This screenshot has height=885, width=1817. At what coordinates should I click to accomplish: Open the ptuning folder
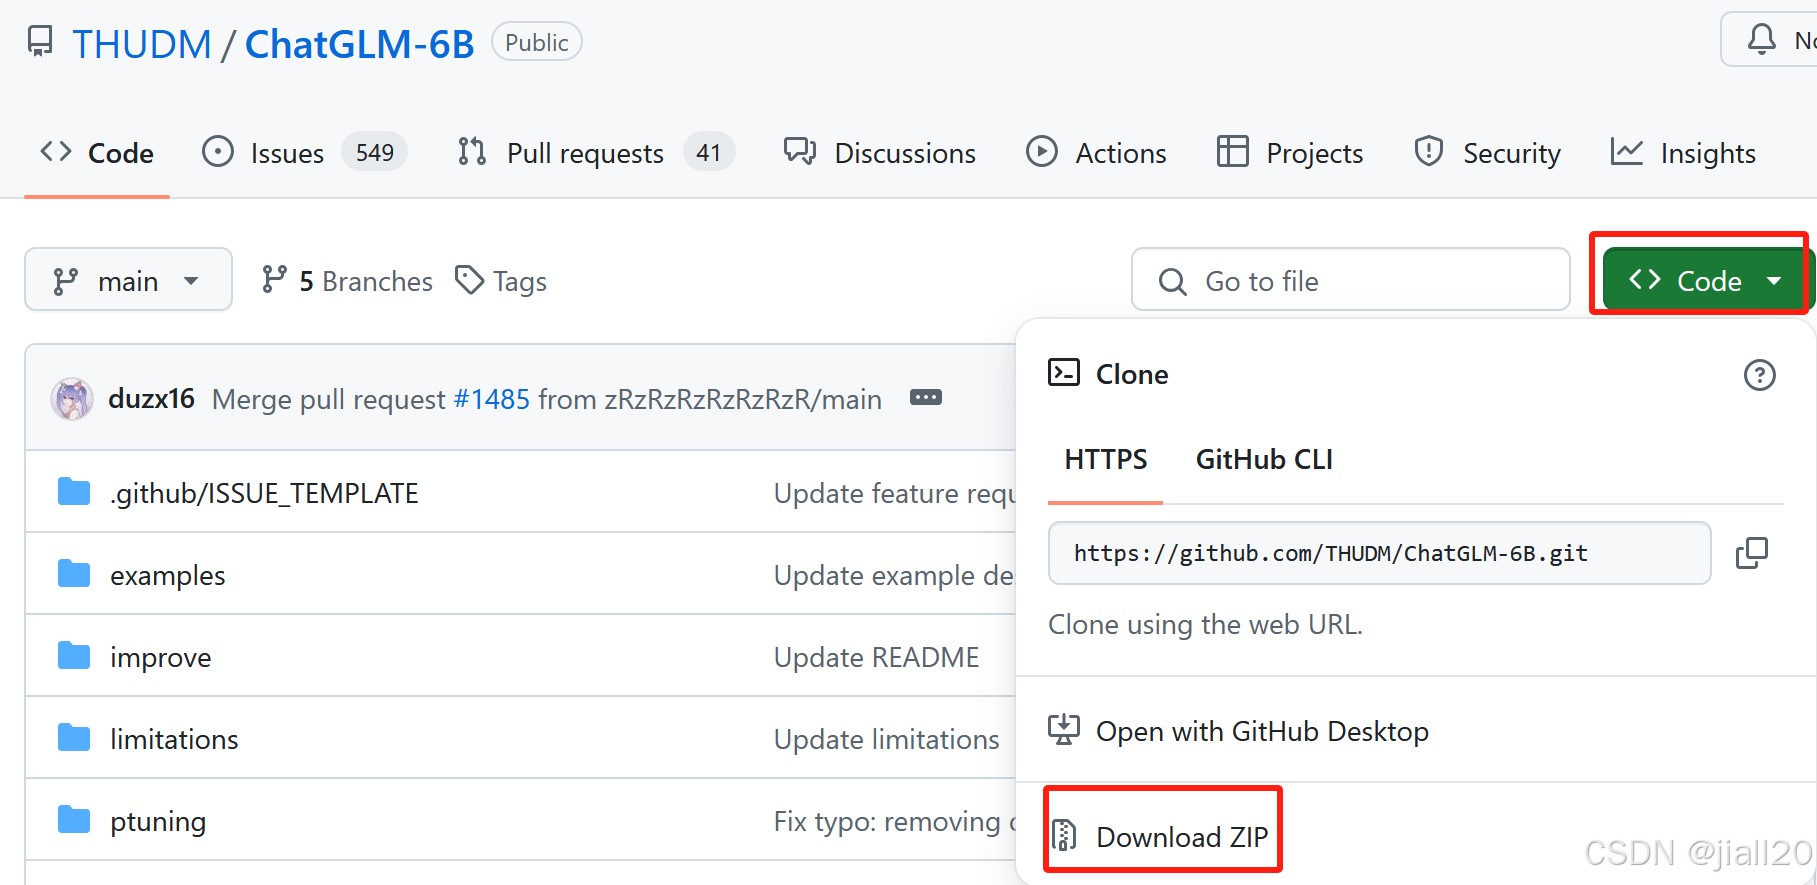[158, 821]
